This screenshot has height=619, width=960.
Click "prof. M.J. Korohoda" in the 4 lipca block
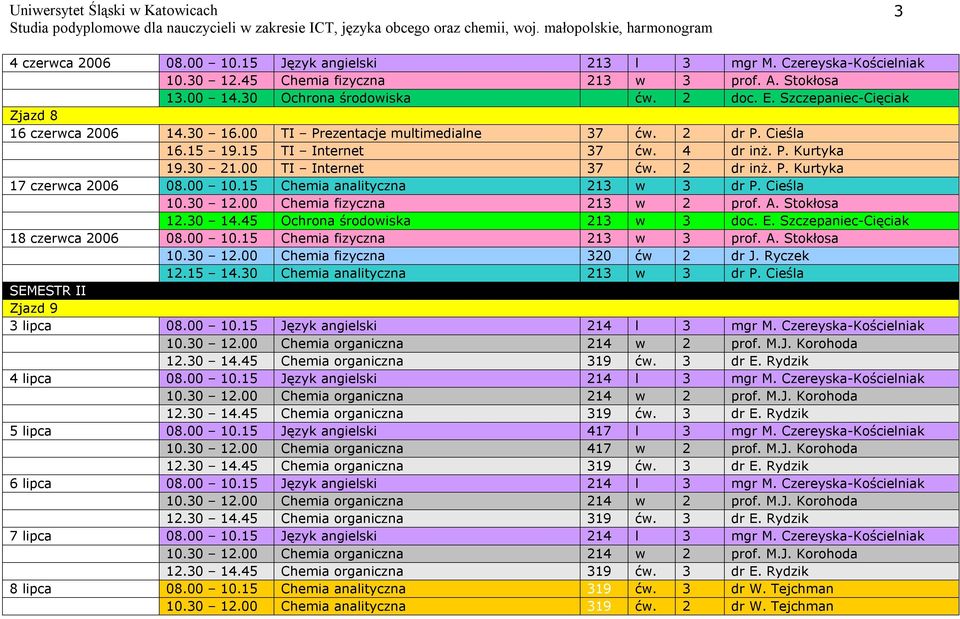tap(794, 397)
